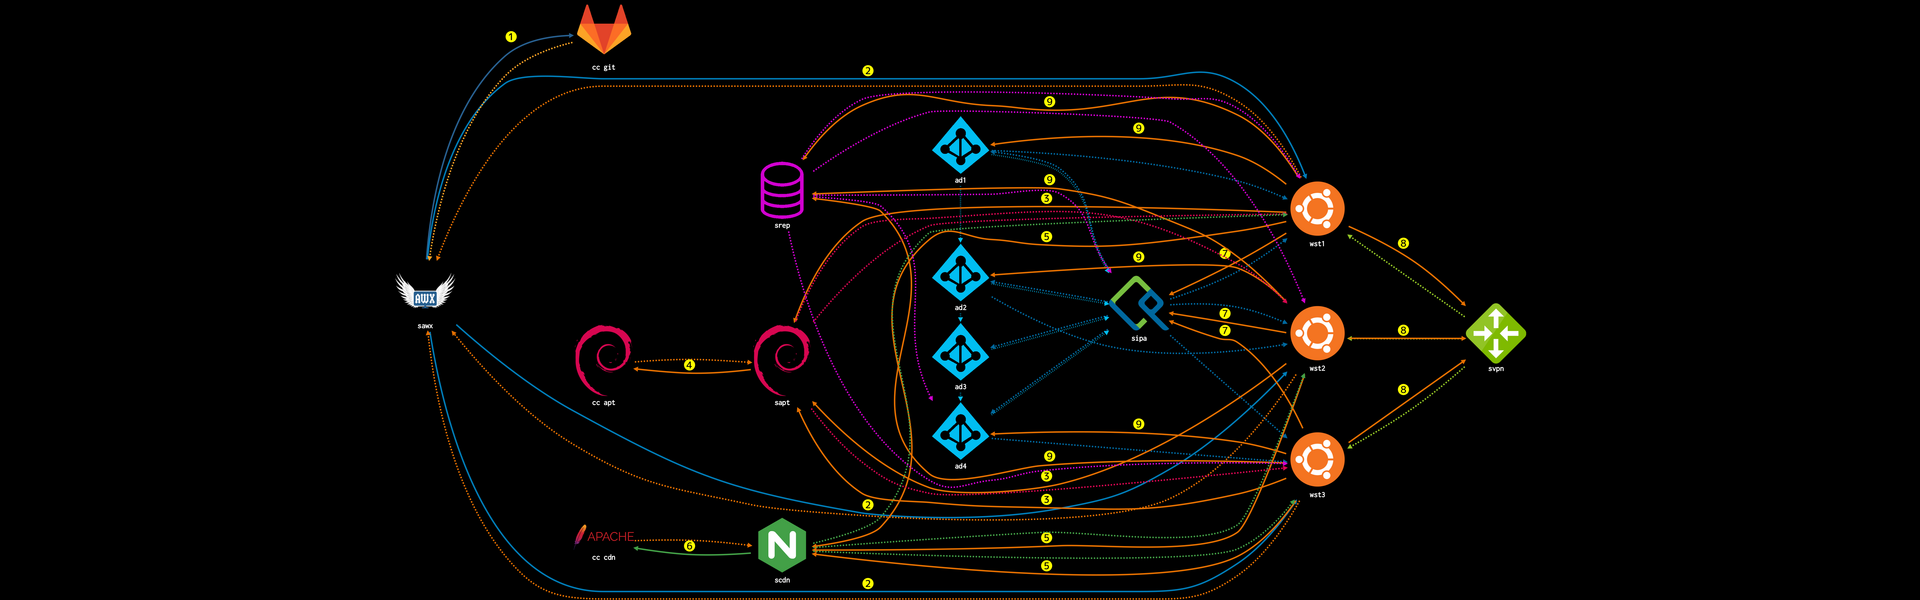The height and width of the screenshot is (600, 1920).
Task: Click the yellow step 1 marker near GitLab
Action: point(511,37)
